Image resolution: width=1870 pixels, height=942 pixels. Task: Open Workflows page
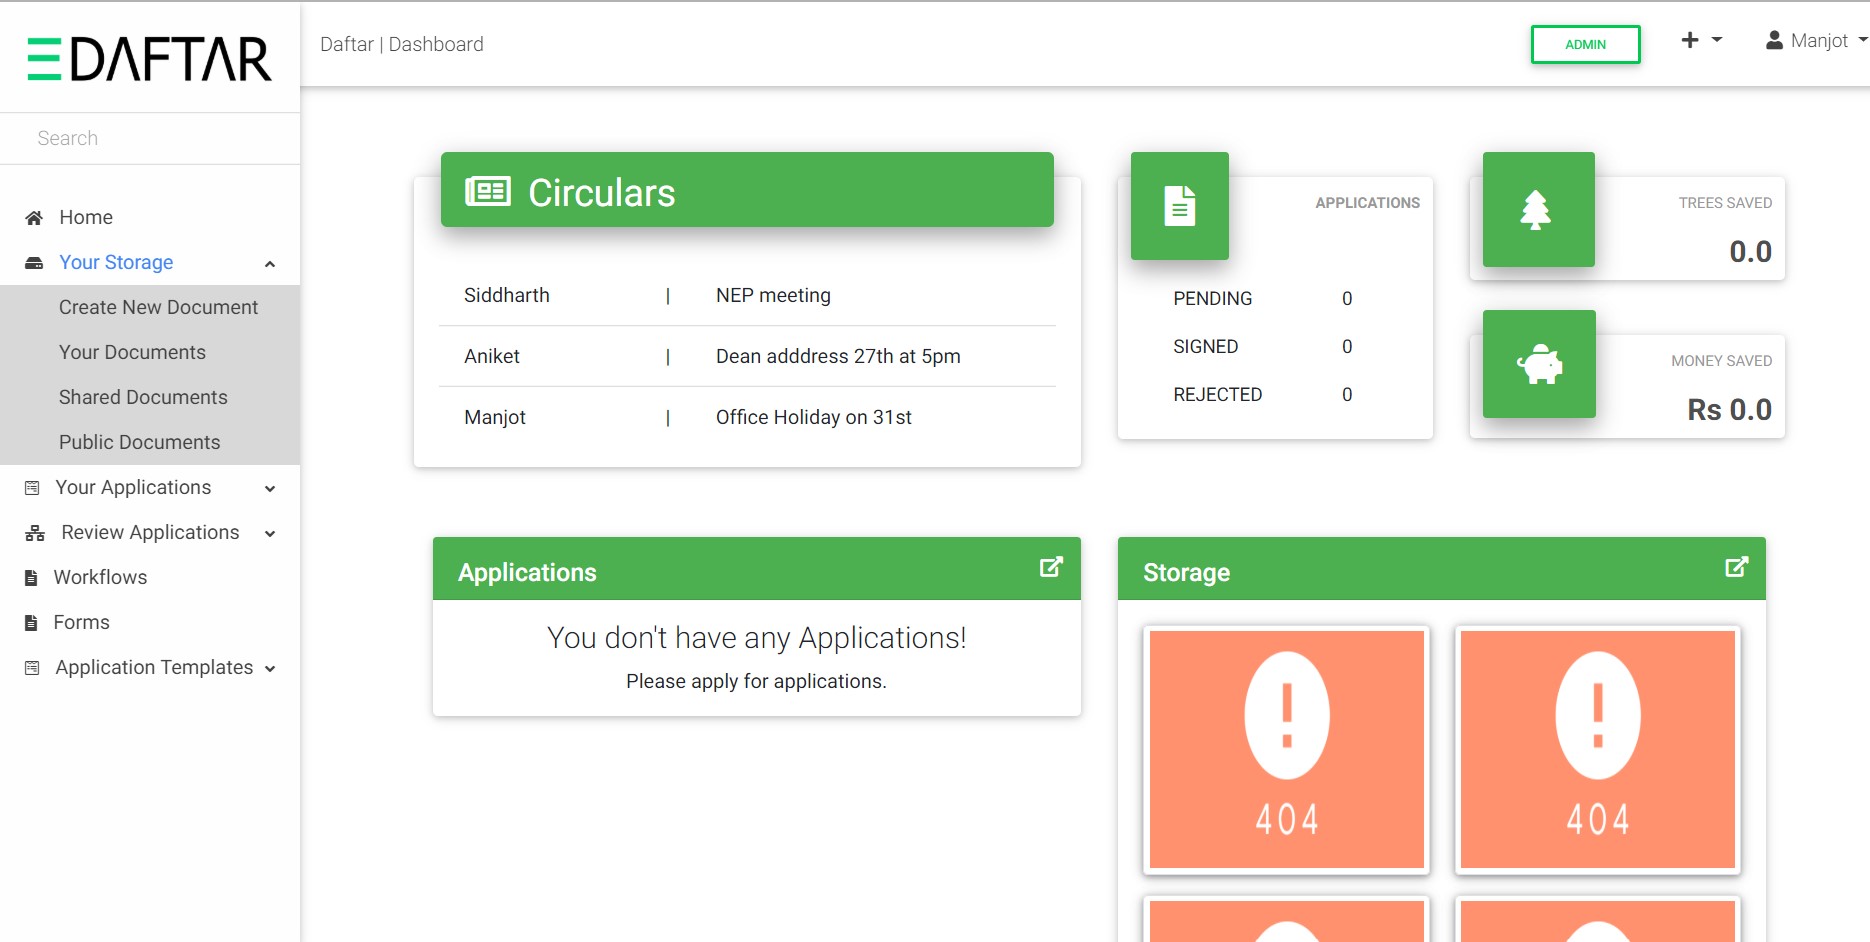click(x=100, y=577)
